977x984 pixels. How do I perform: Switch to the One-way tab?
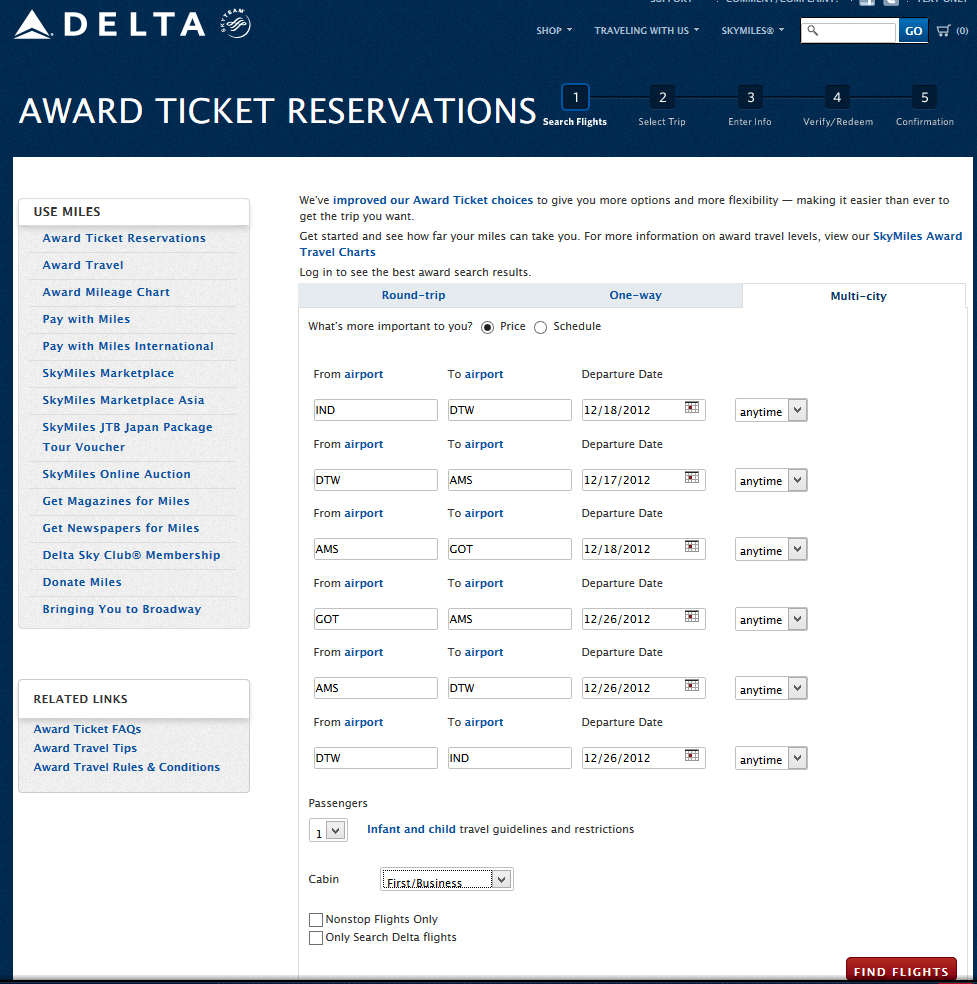[x=635, y=296]
